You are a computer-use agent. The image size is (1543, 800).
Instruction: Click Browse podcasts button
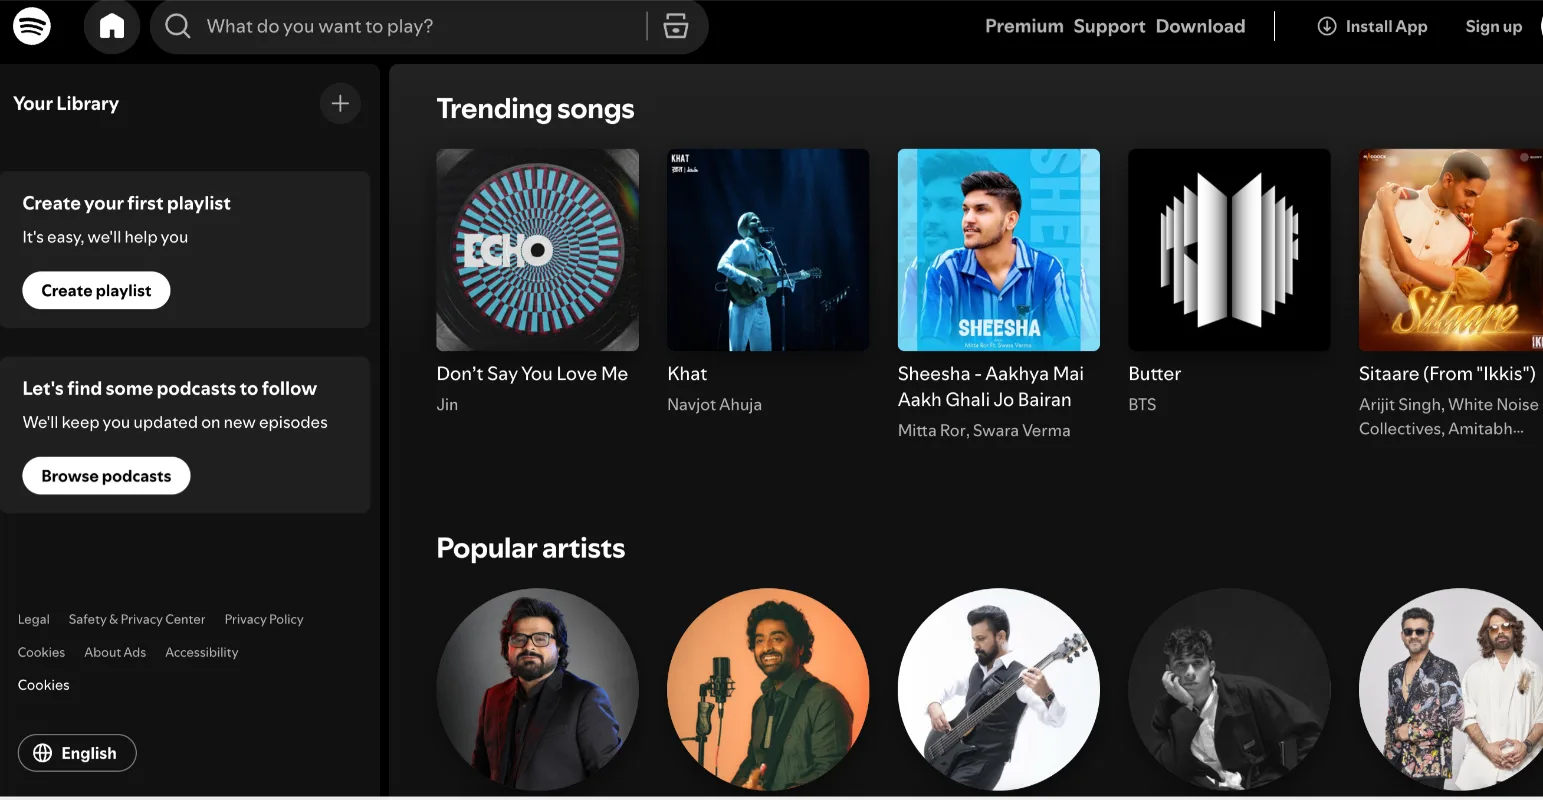(x=106, y=476)
